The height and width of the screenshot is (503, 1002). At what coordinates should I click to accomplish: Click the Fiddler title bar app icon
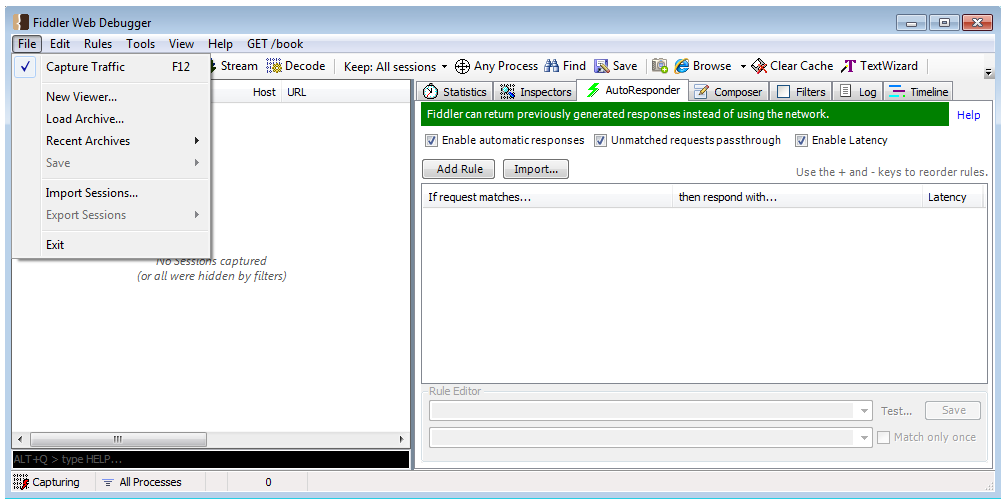pyautogui.click(x=21, y=22)
